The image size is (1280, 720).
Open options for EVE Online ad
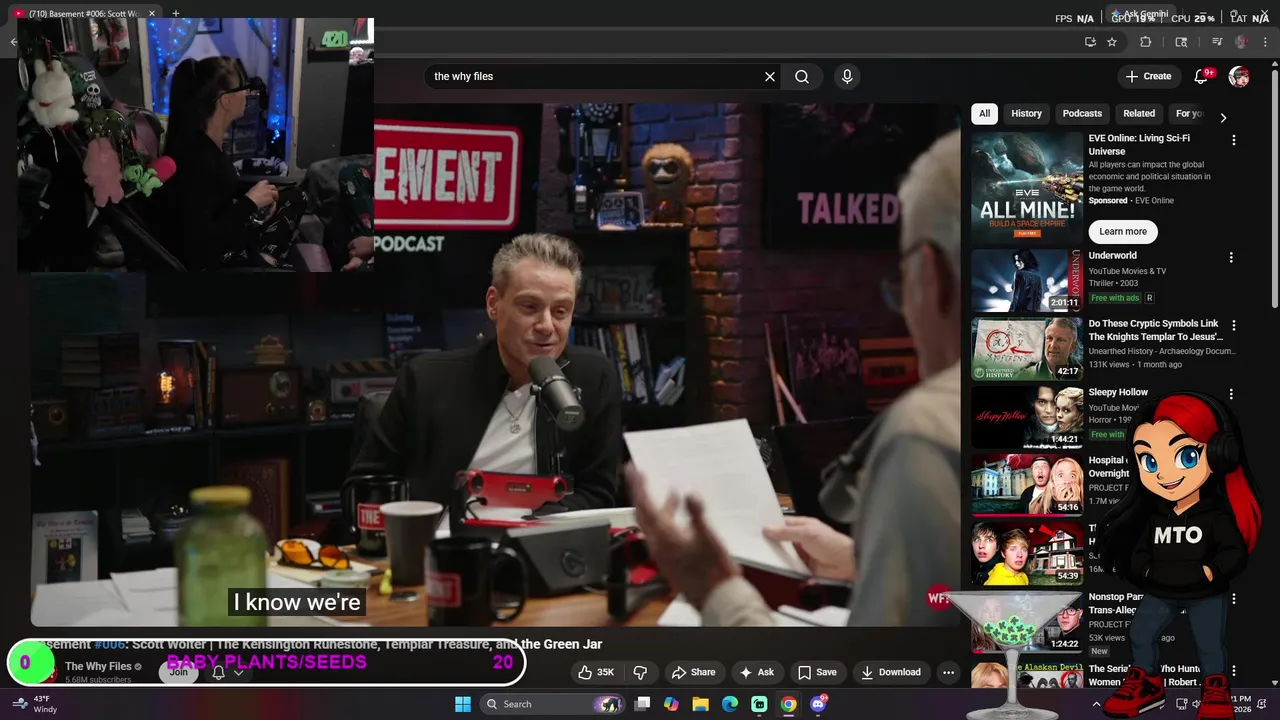(1233, 140)
